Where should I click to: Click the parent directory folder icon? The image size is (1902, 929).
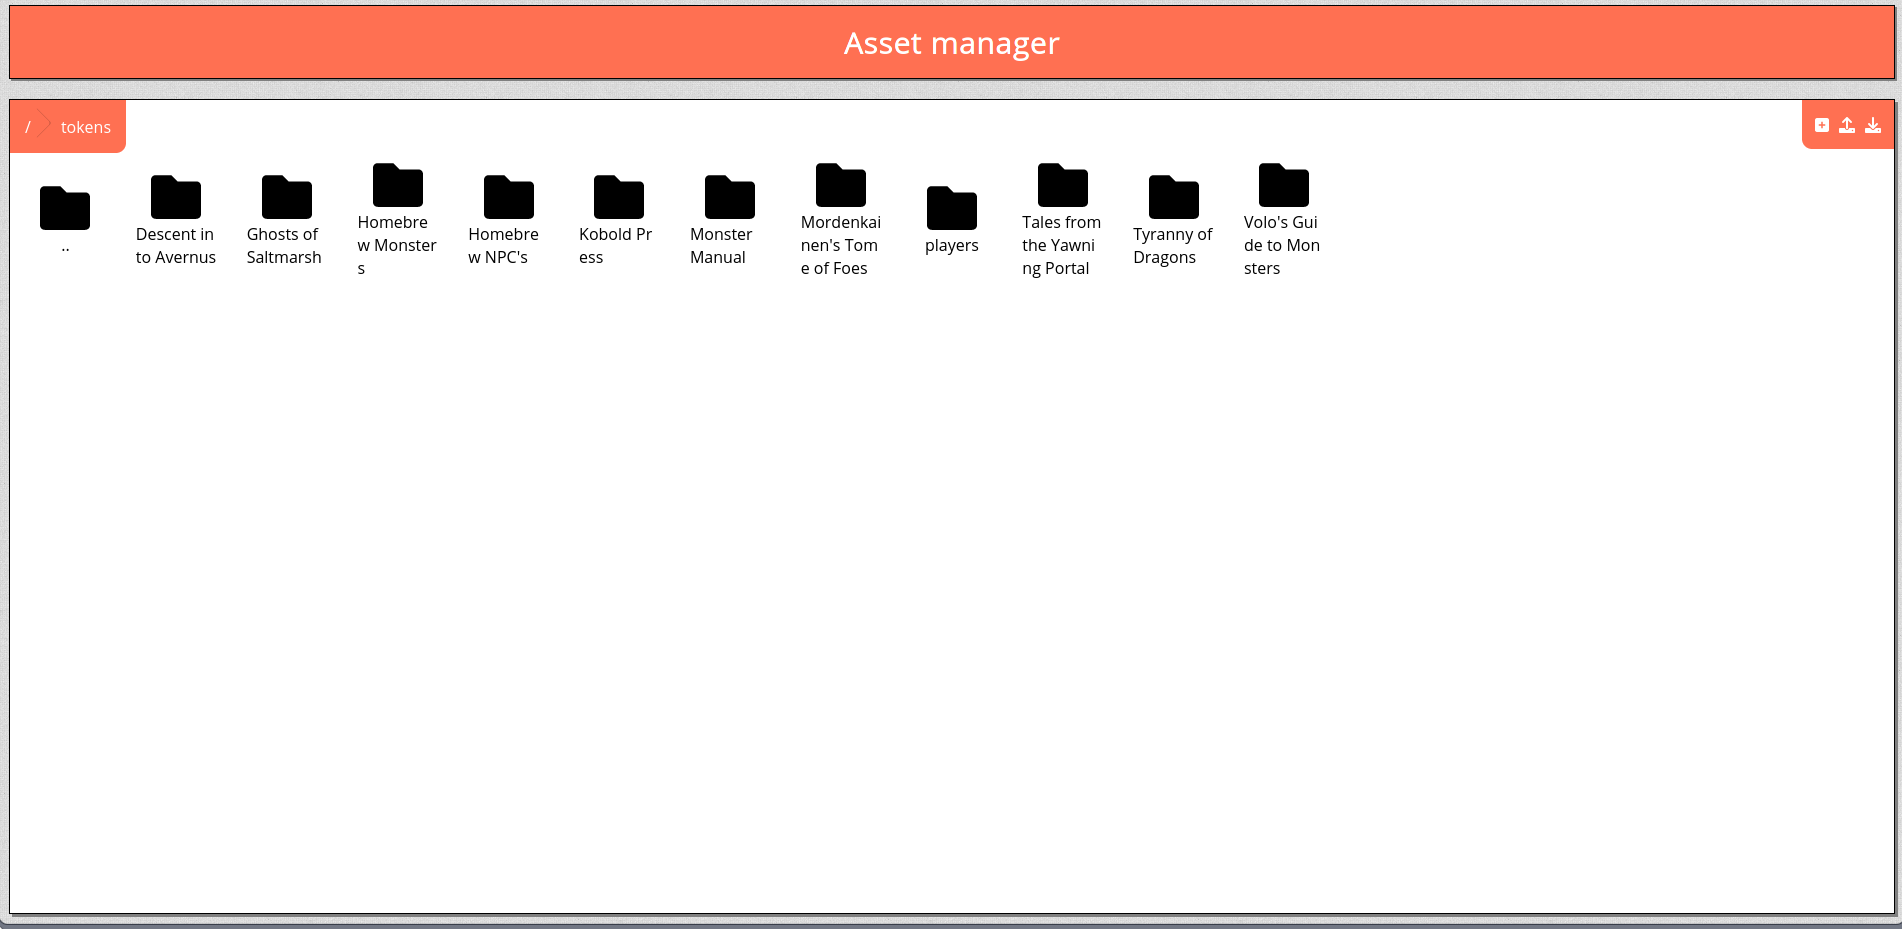(65, 208)
